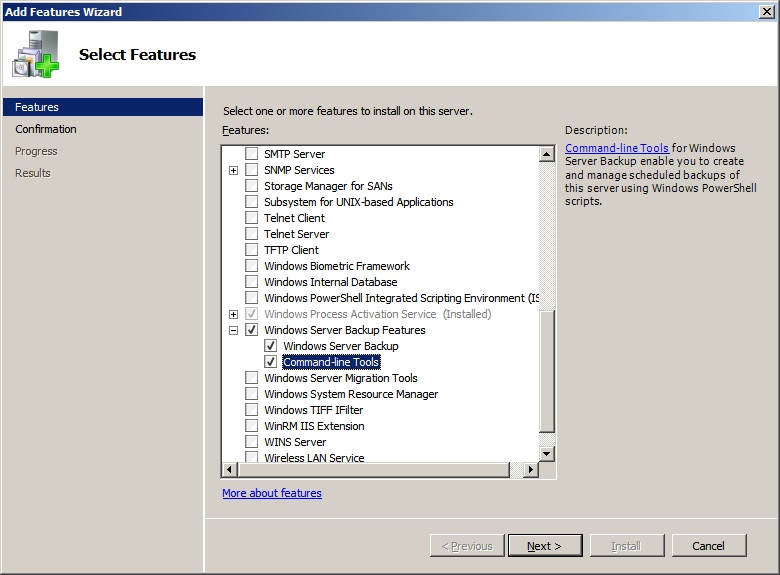Check the SMTP Server checkbox
Screen dimensions: 780x575
[x=252, y=154]
